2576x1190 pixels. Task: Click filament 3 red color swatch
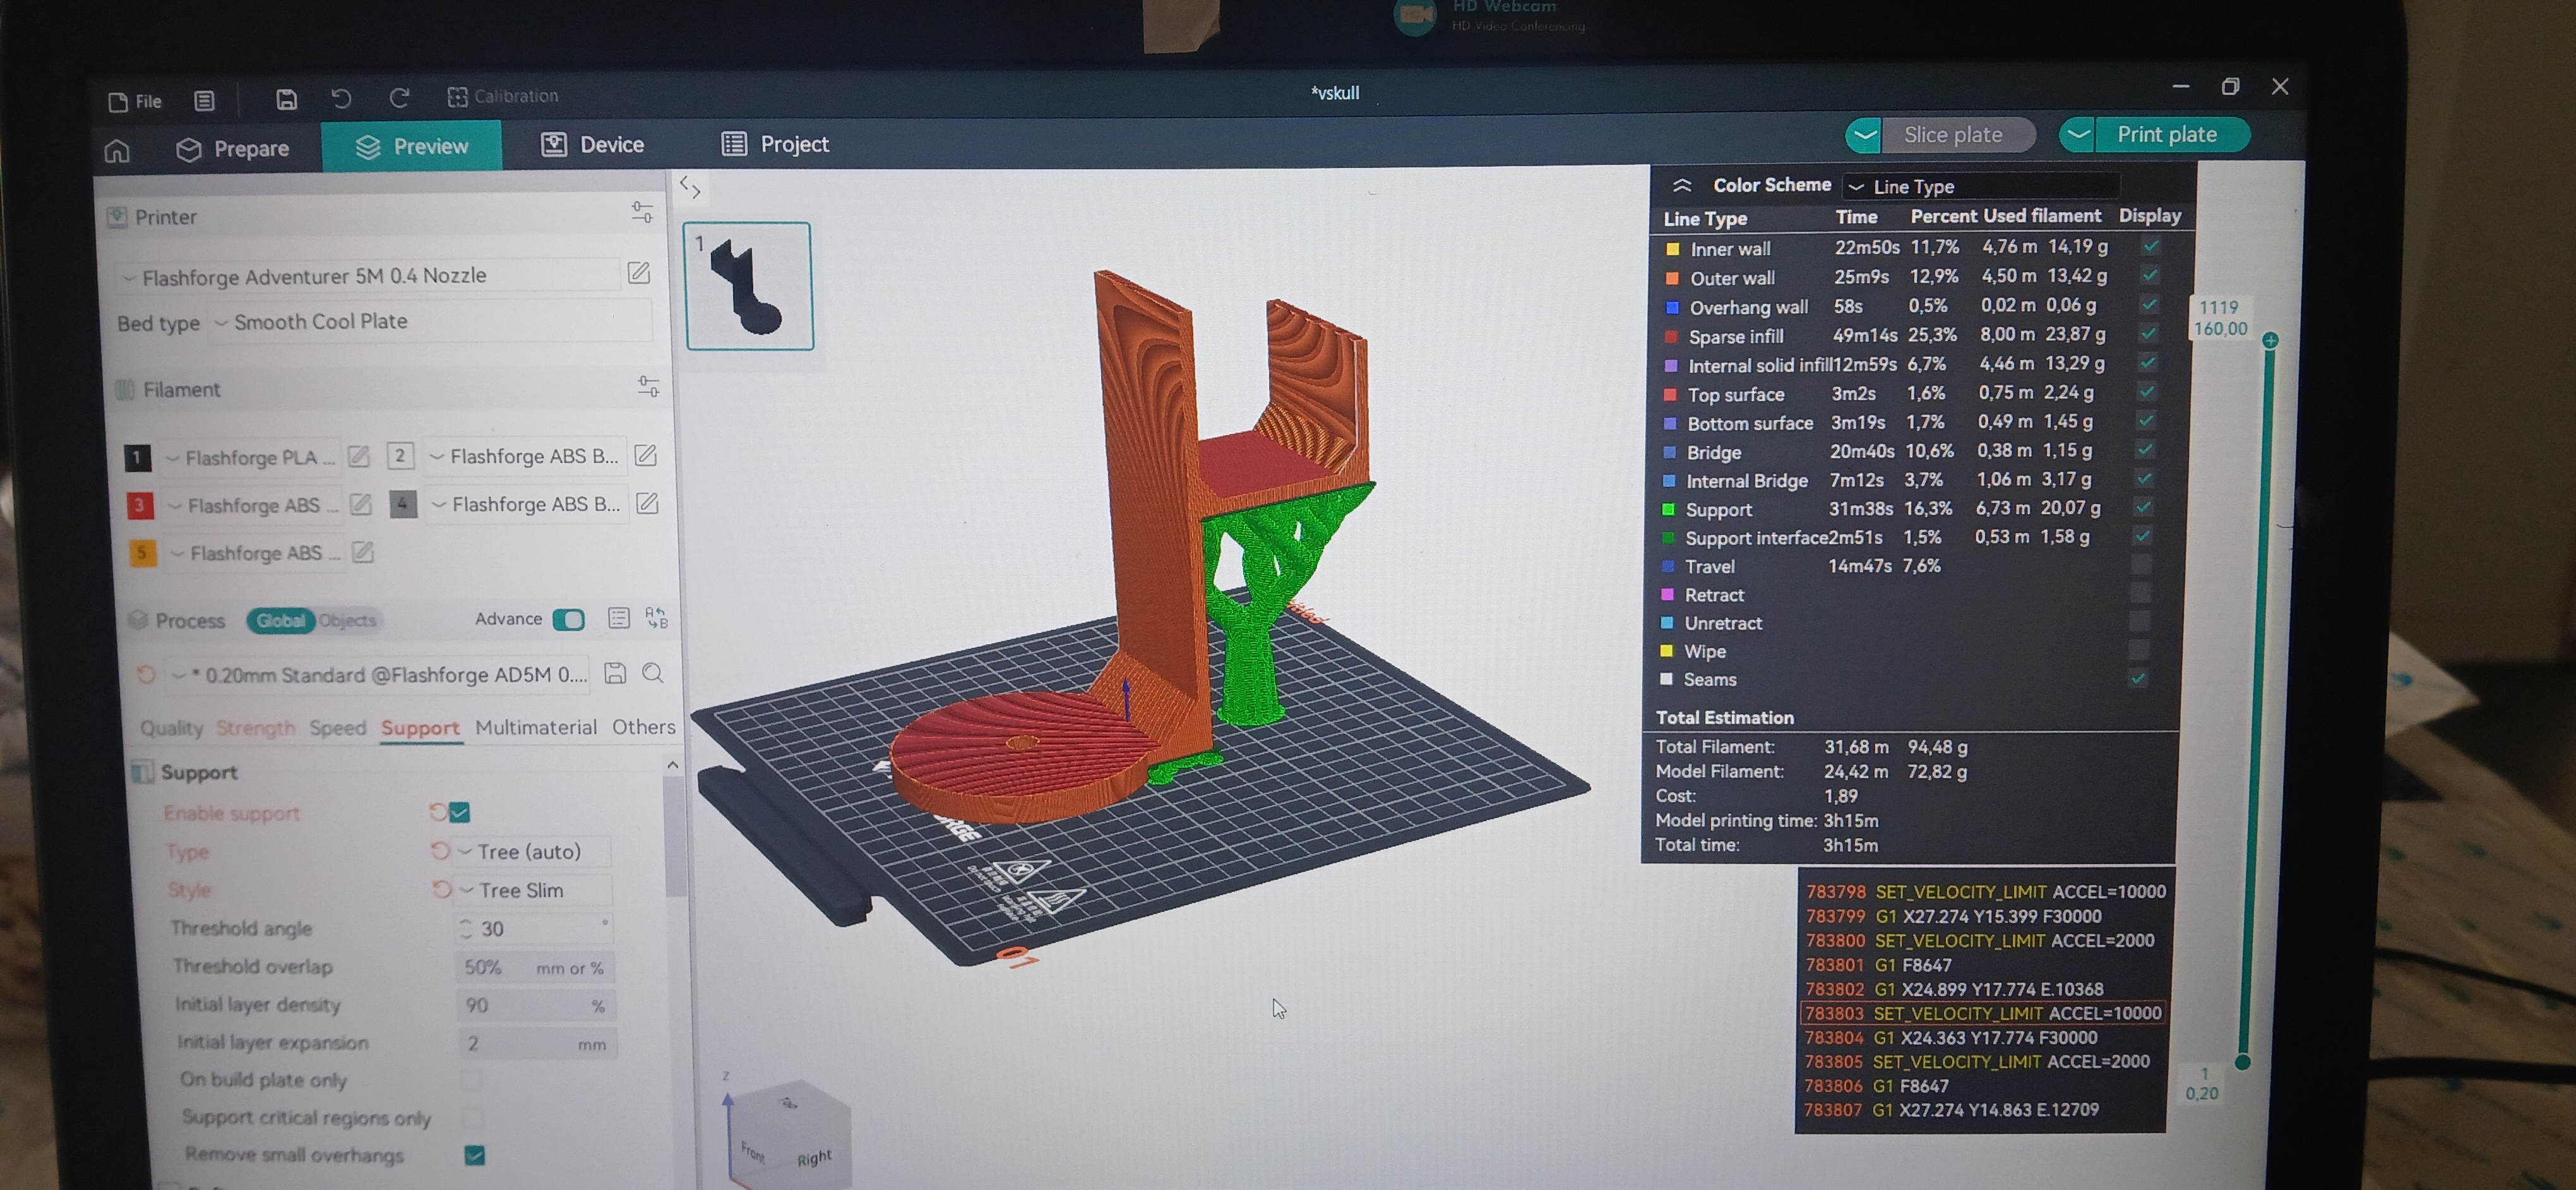[140, 505]
